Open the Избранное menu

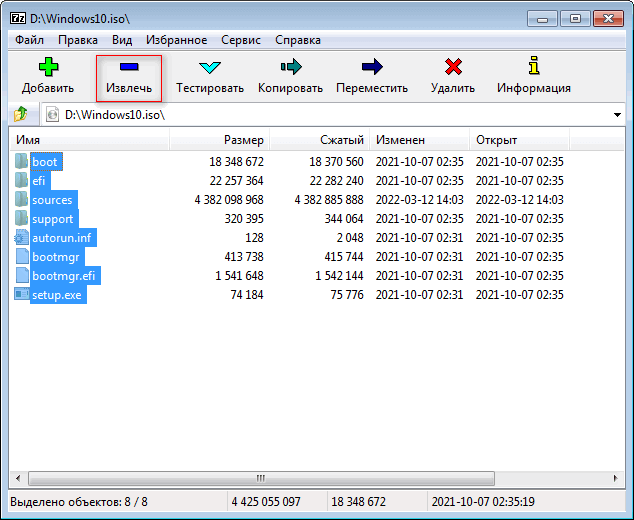177,40
